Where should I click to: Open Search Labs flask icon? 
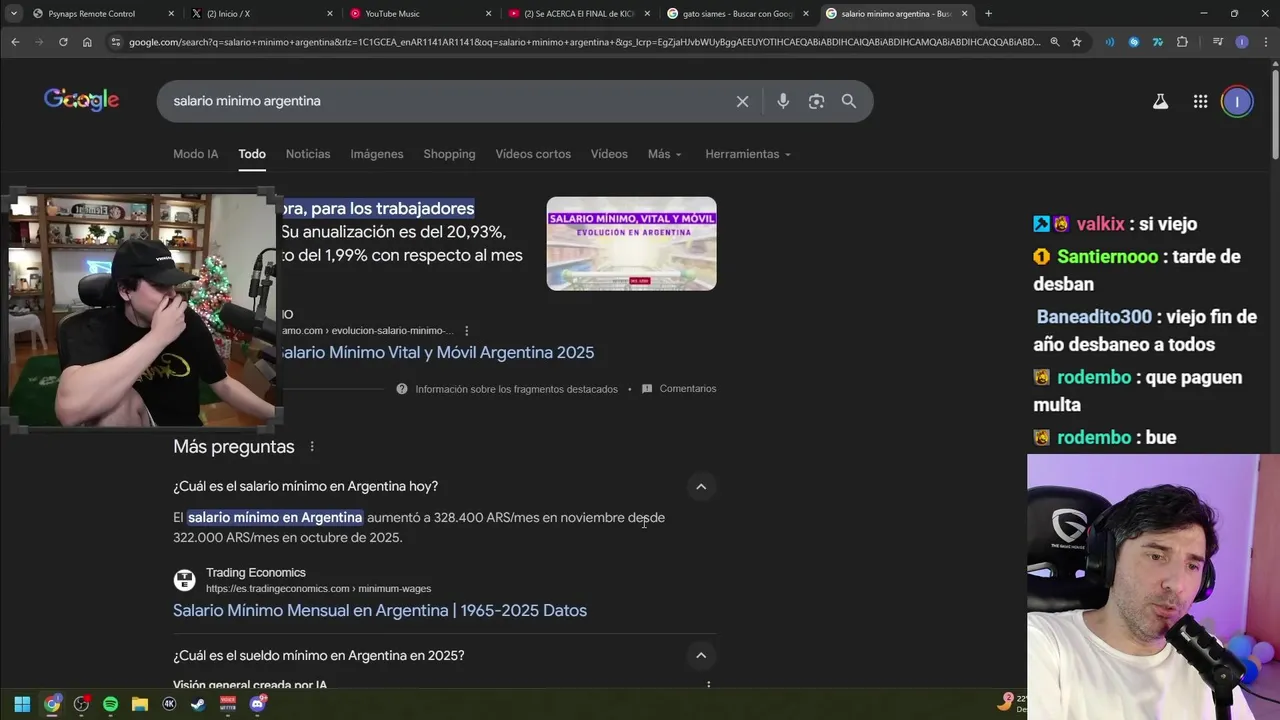pyautogui.click(x=1160, y=101)
